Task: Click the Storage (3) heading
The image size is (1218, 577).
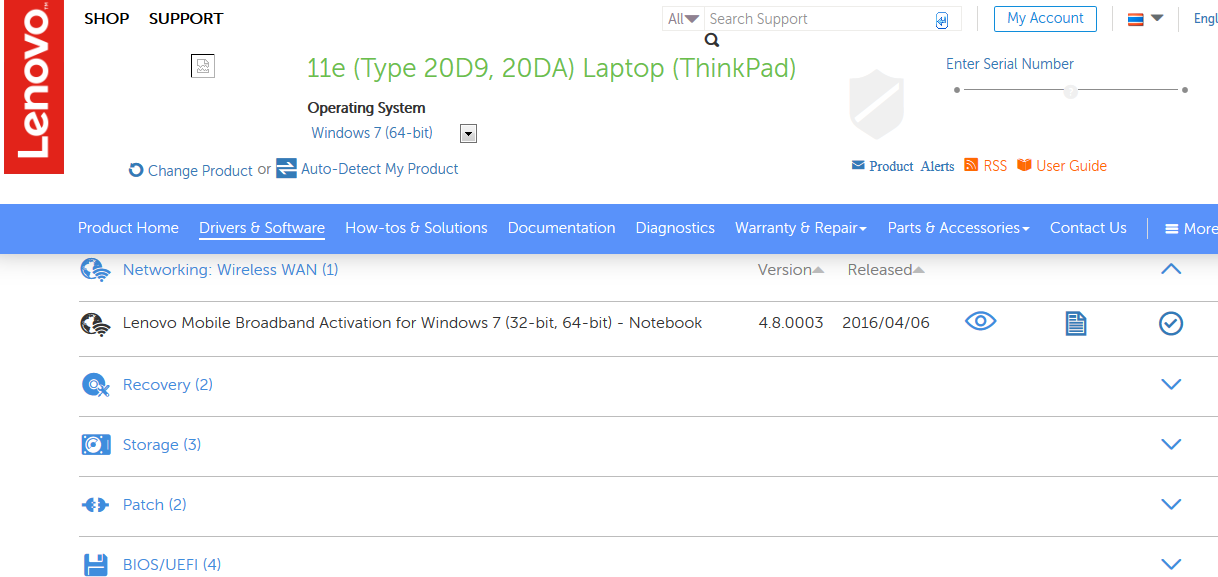Action: pyautogui.click(x=162, y=445)
